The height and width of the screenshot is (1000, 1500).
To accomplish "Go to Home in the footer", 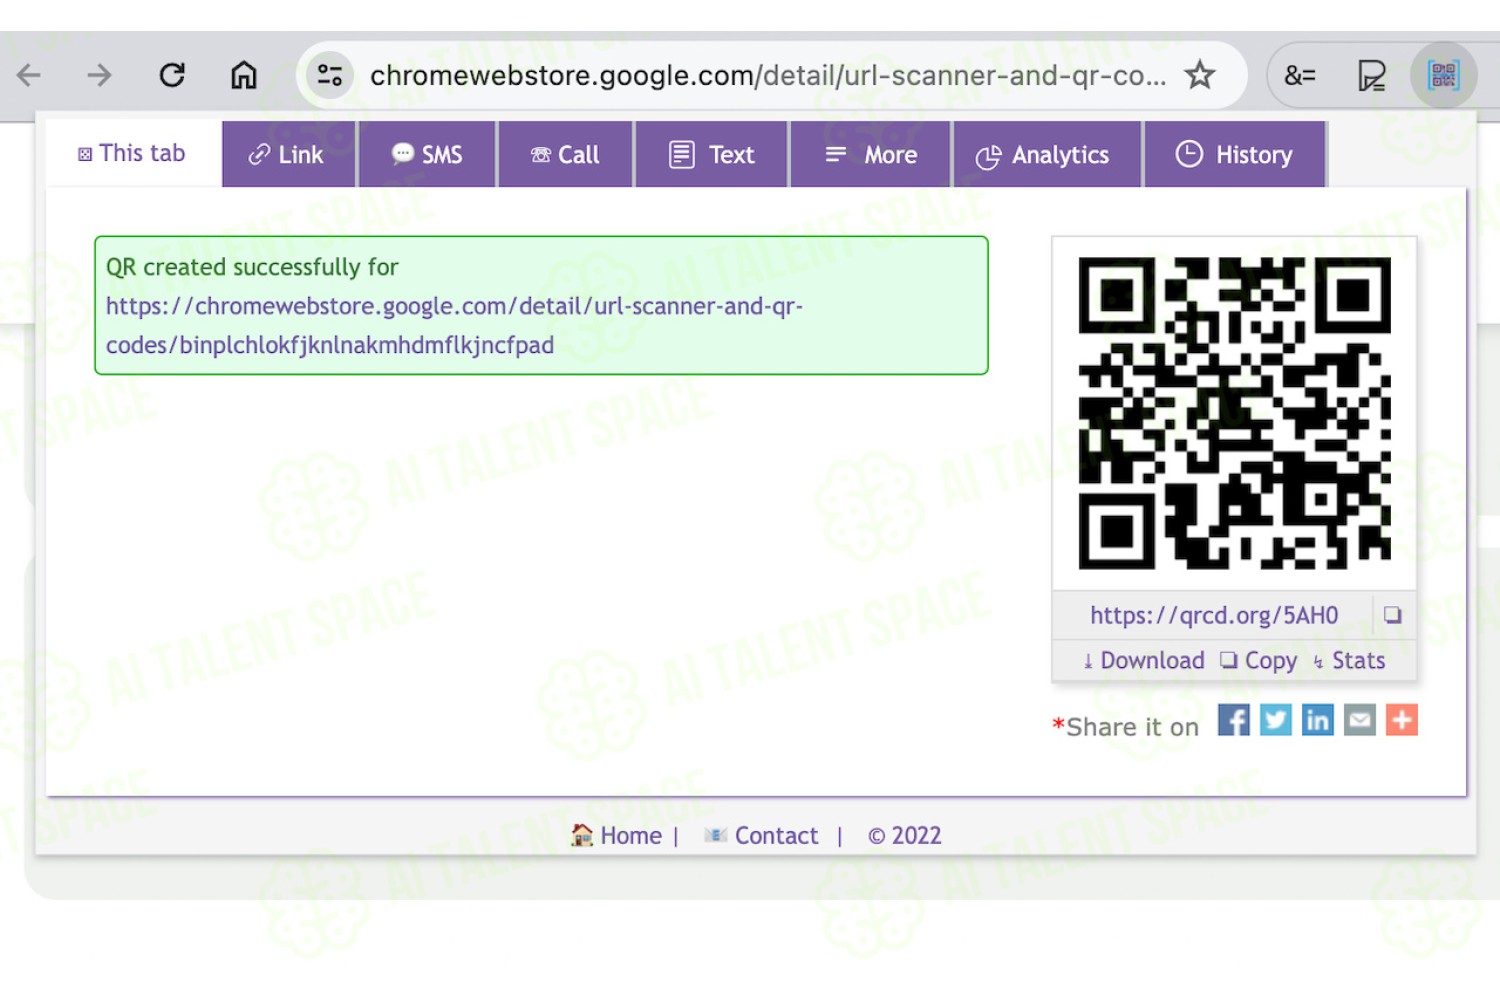I will 616,835.
